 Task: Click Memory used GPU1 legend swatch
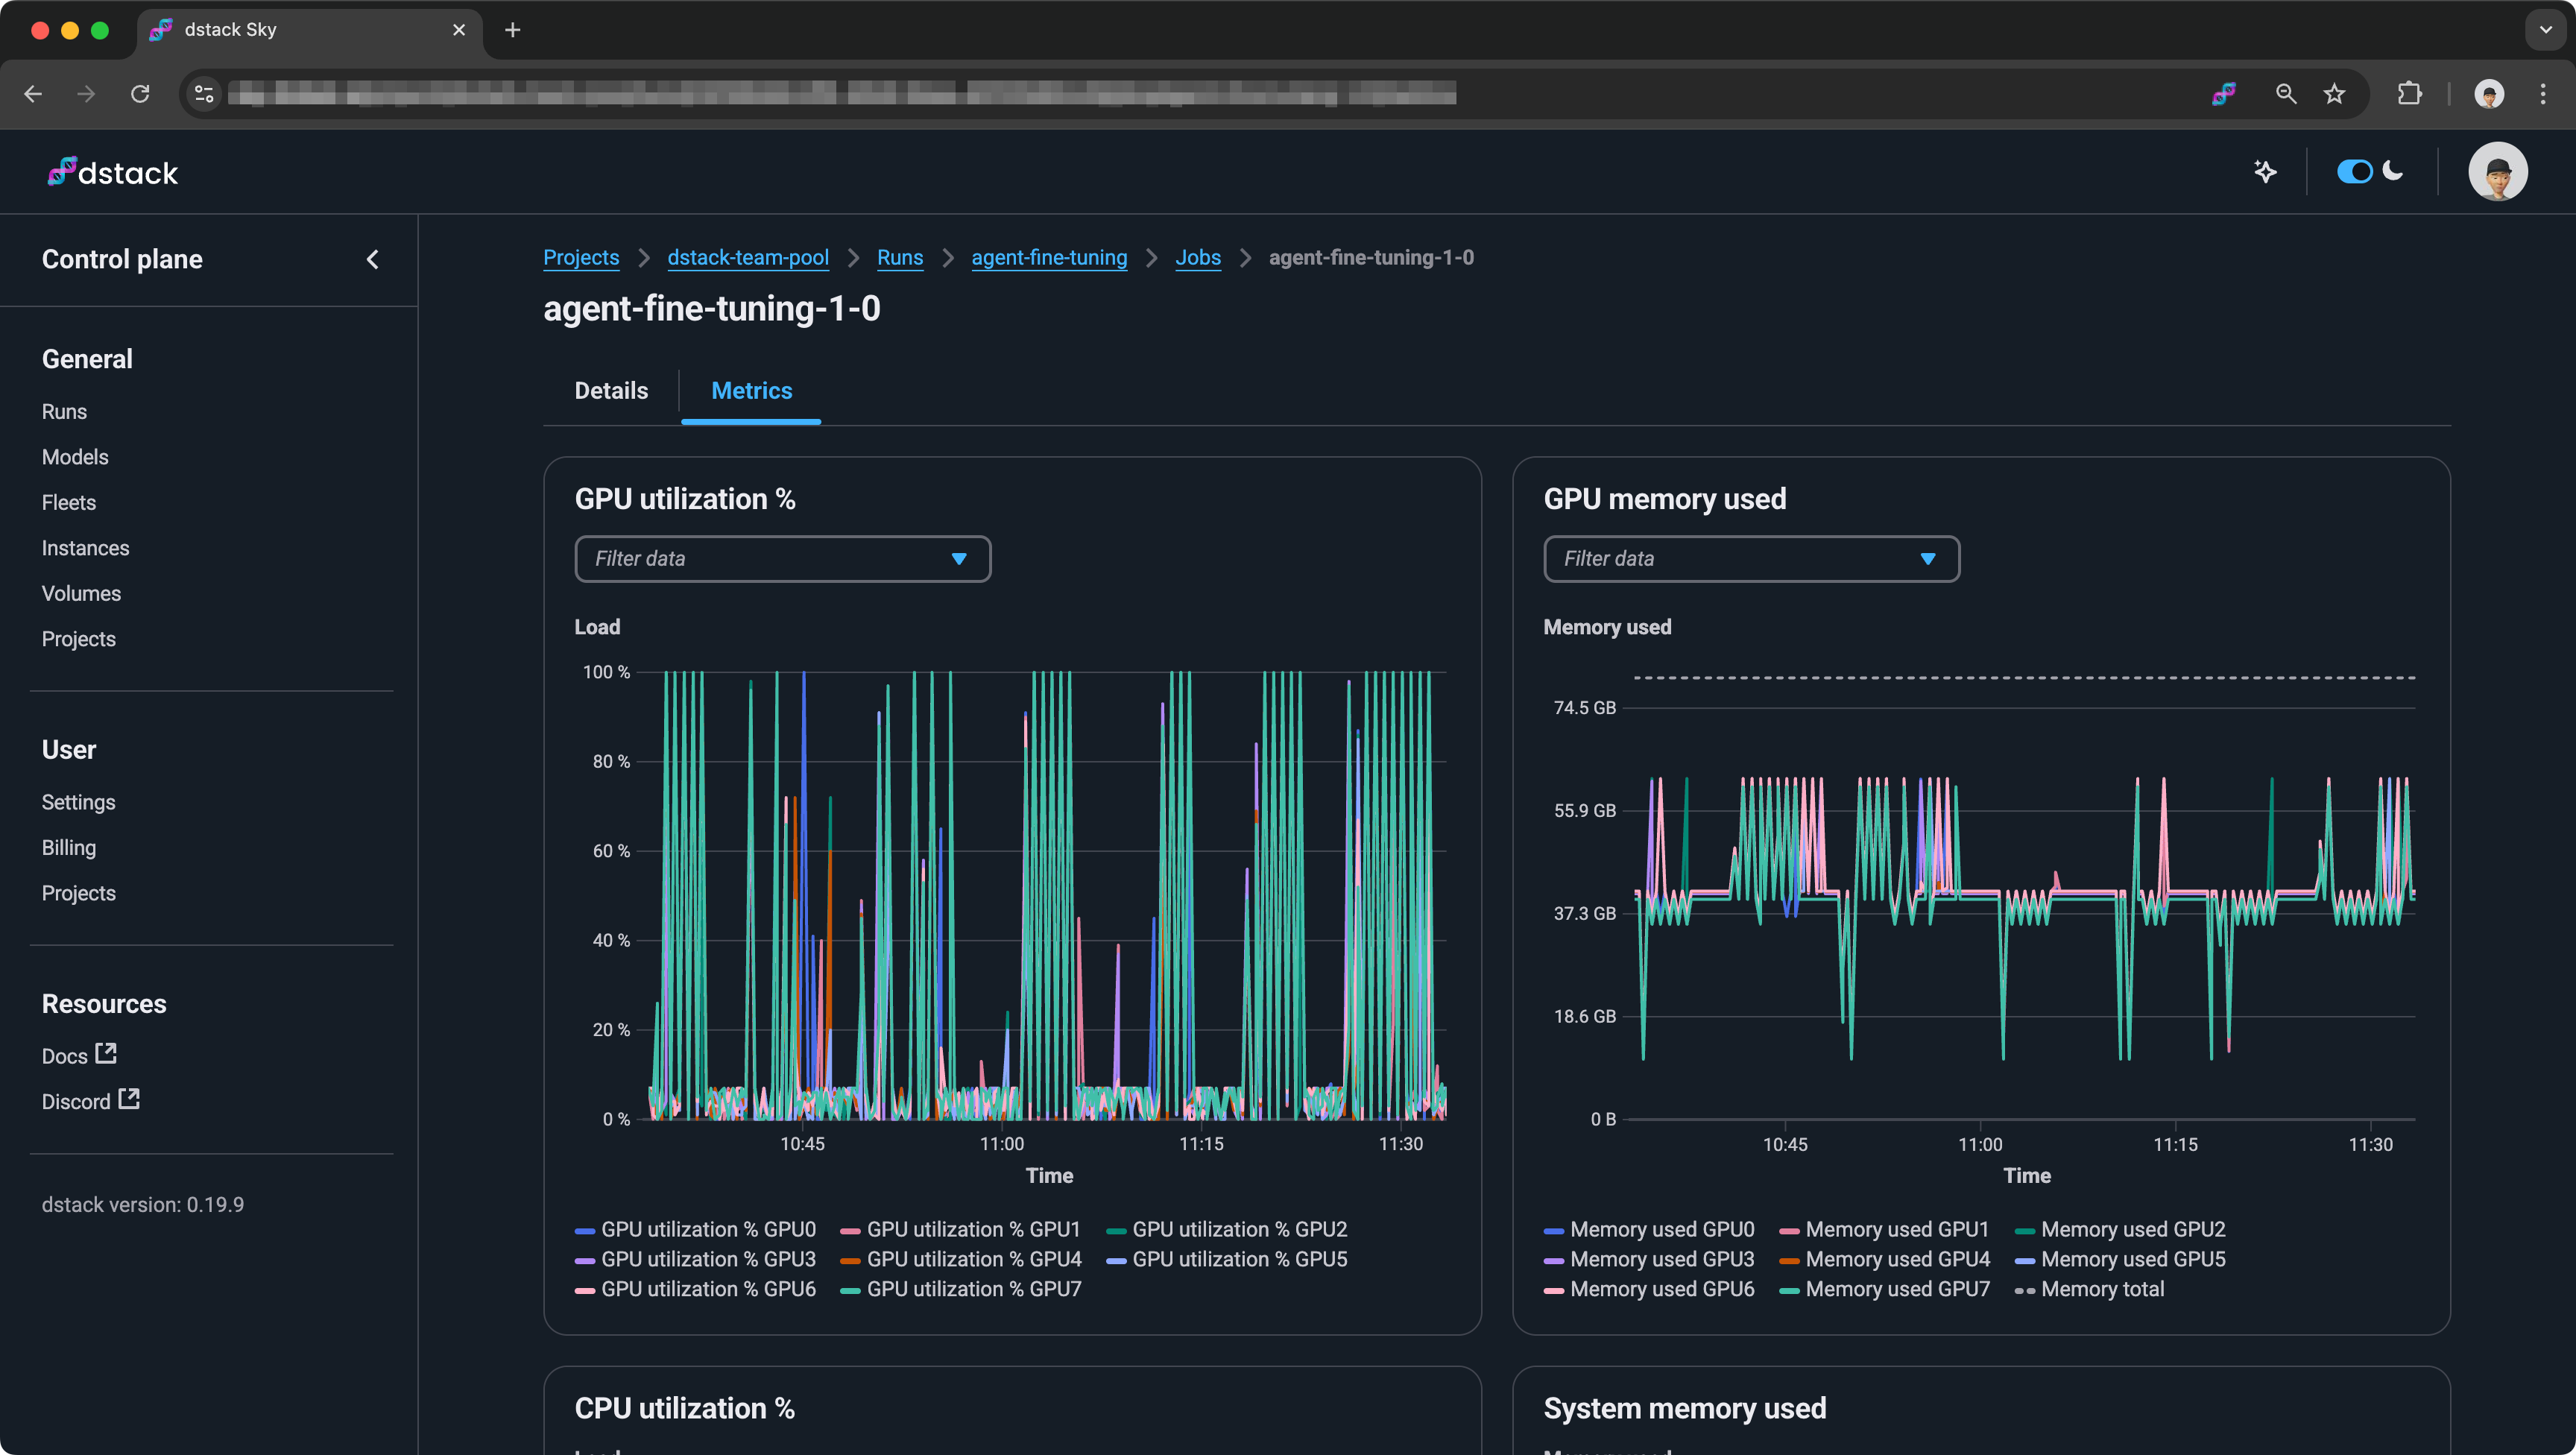(1790, 1231)
